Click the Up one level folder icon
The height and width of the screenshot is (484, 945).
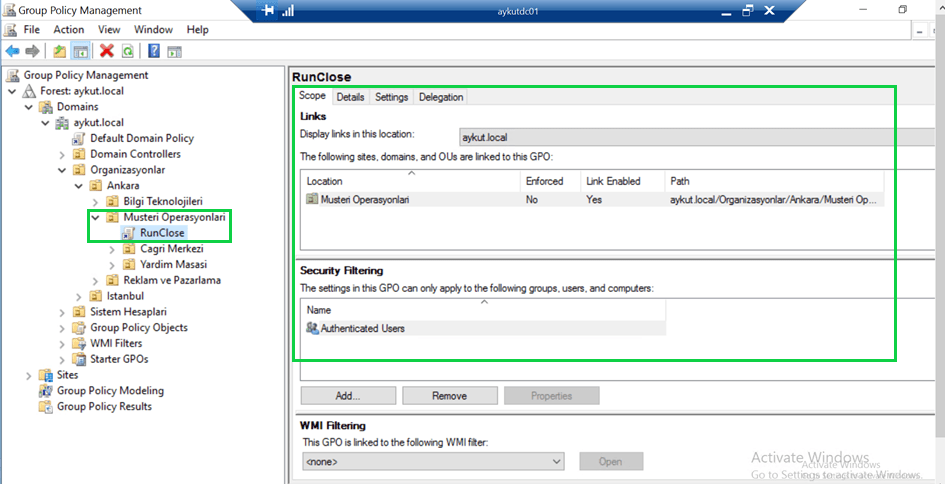[60, 51]
